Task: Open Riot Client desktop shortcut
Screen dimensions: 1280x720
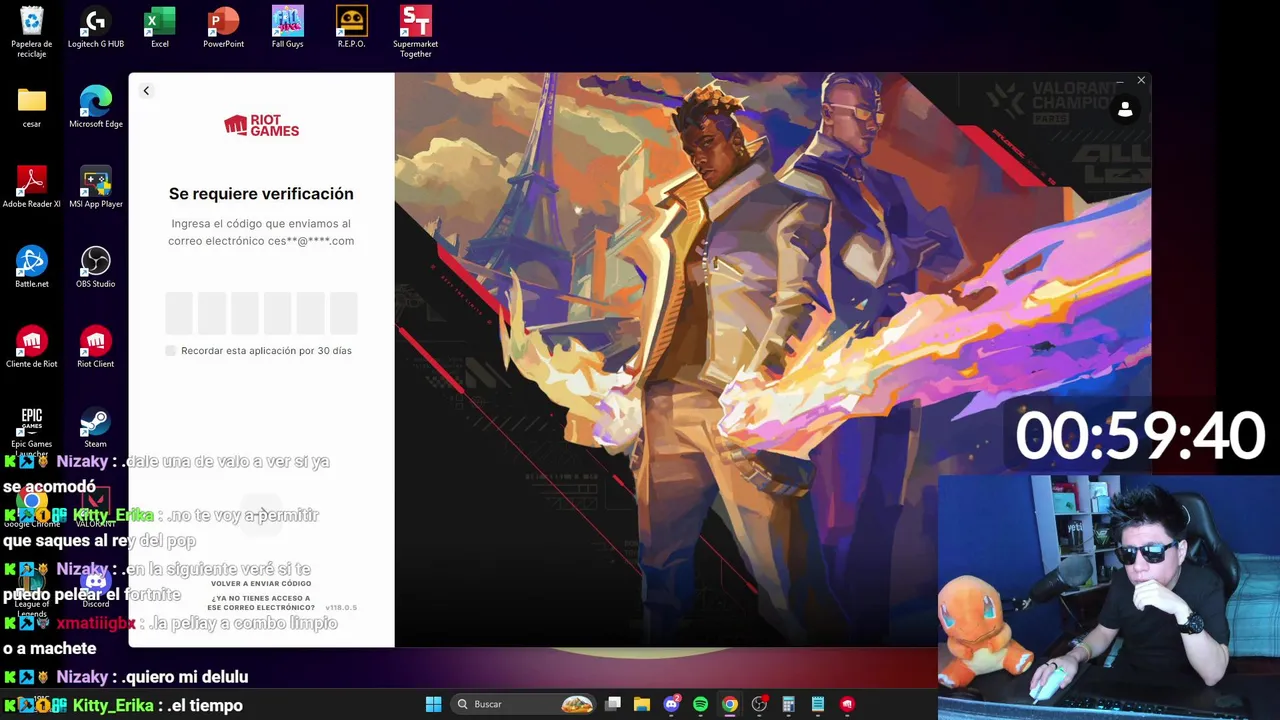Action: pos(96,348)
